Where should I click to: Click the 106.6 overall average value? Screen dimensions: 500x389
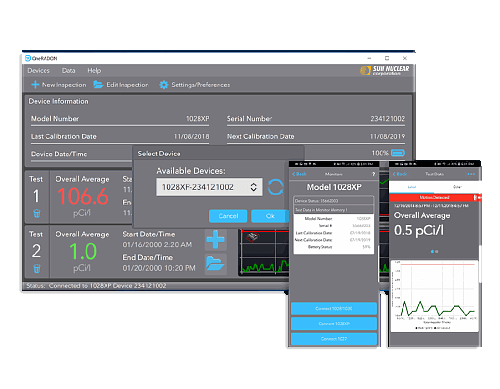tap(83, 196)
